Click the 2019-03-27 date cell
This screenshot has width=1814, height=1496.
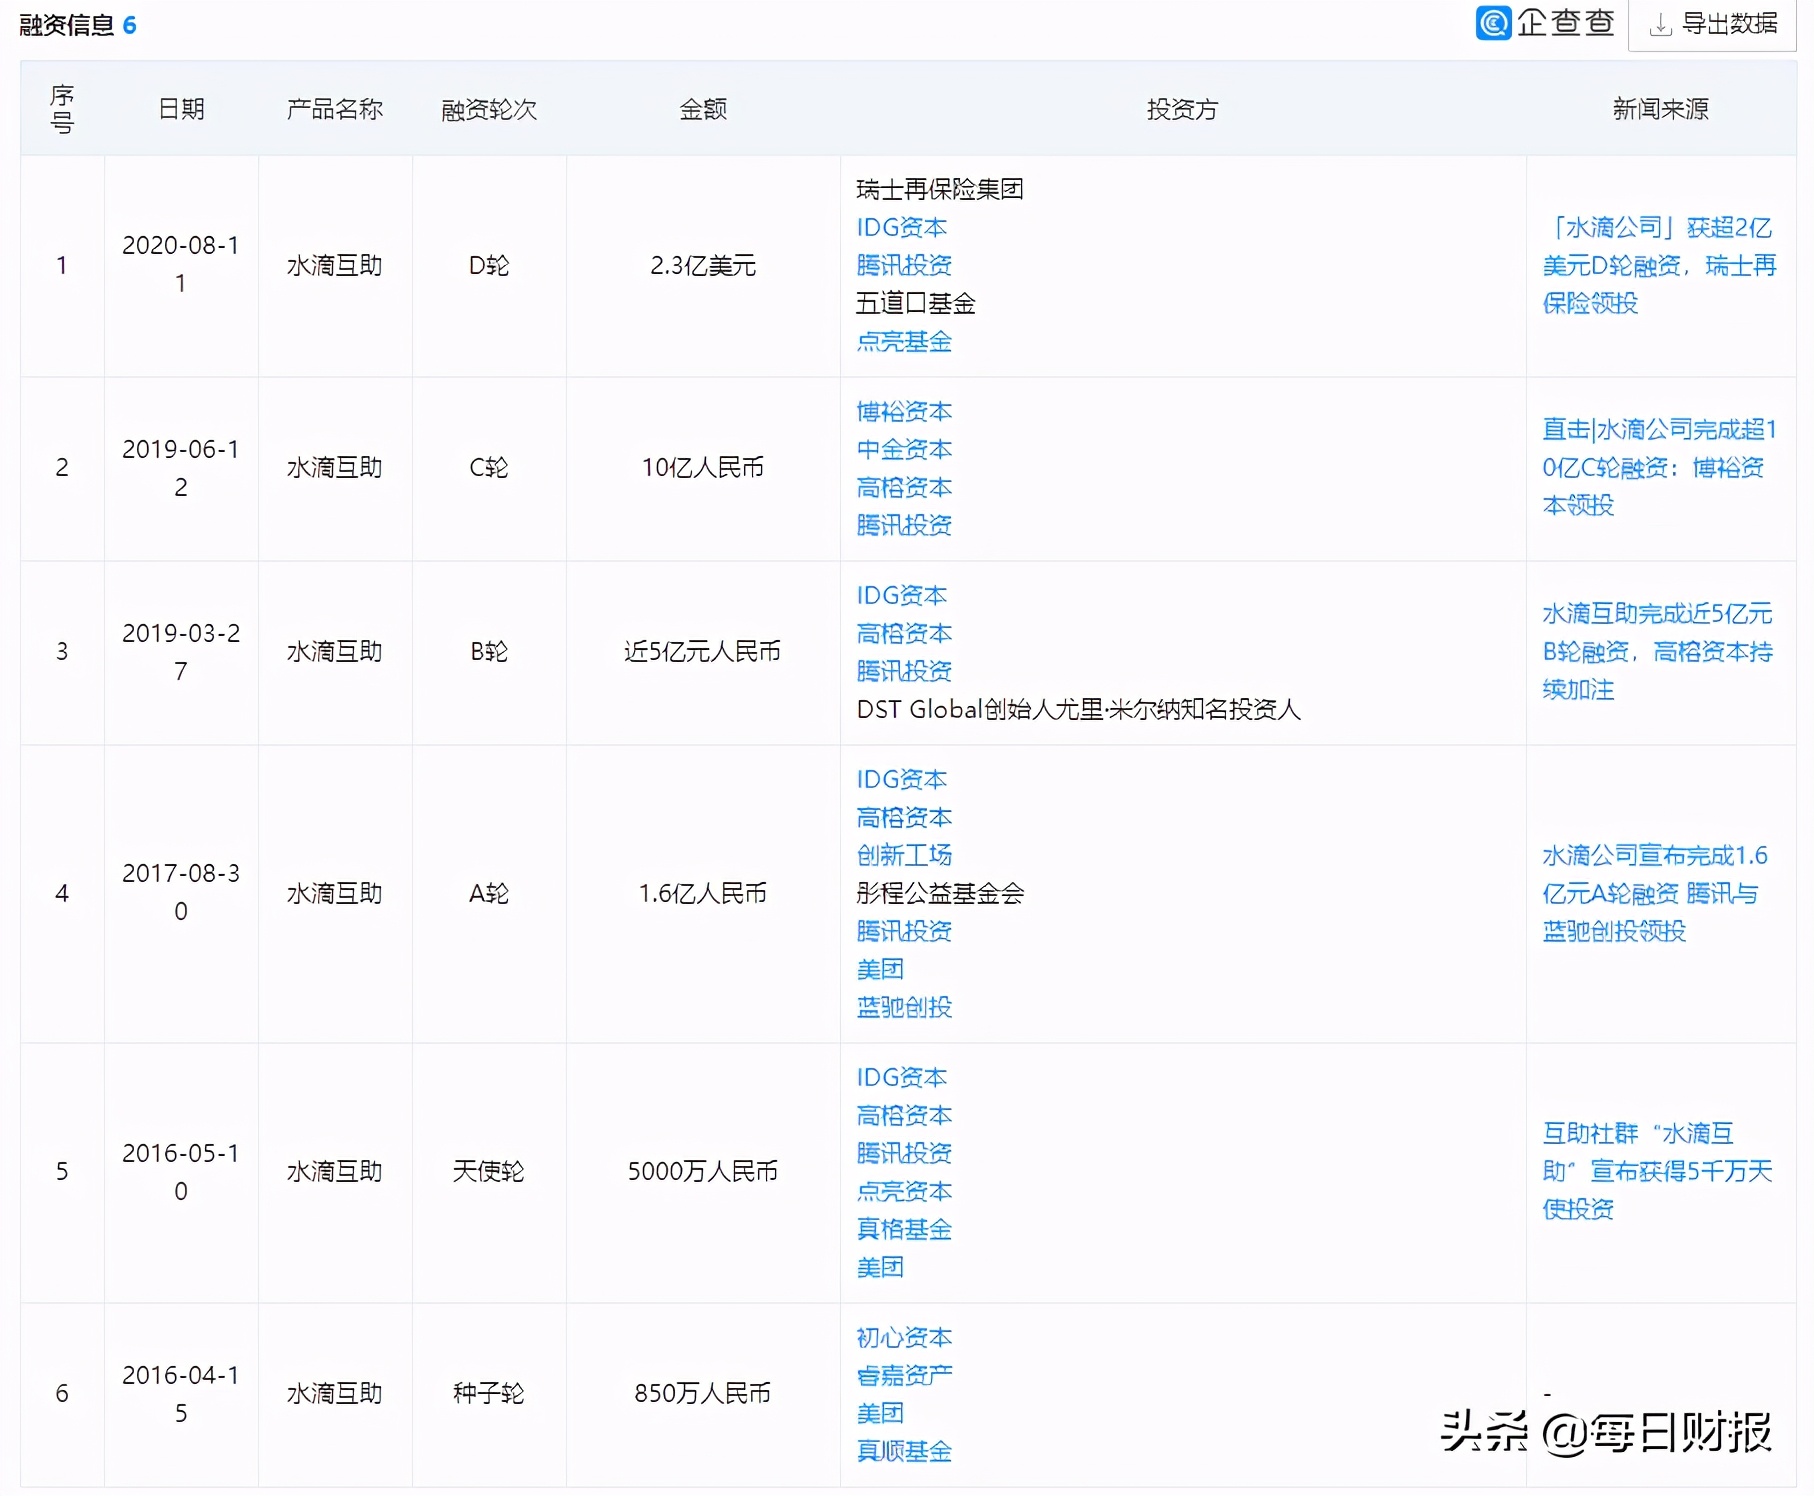pos(181,651)
